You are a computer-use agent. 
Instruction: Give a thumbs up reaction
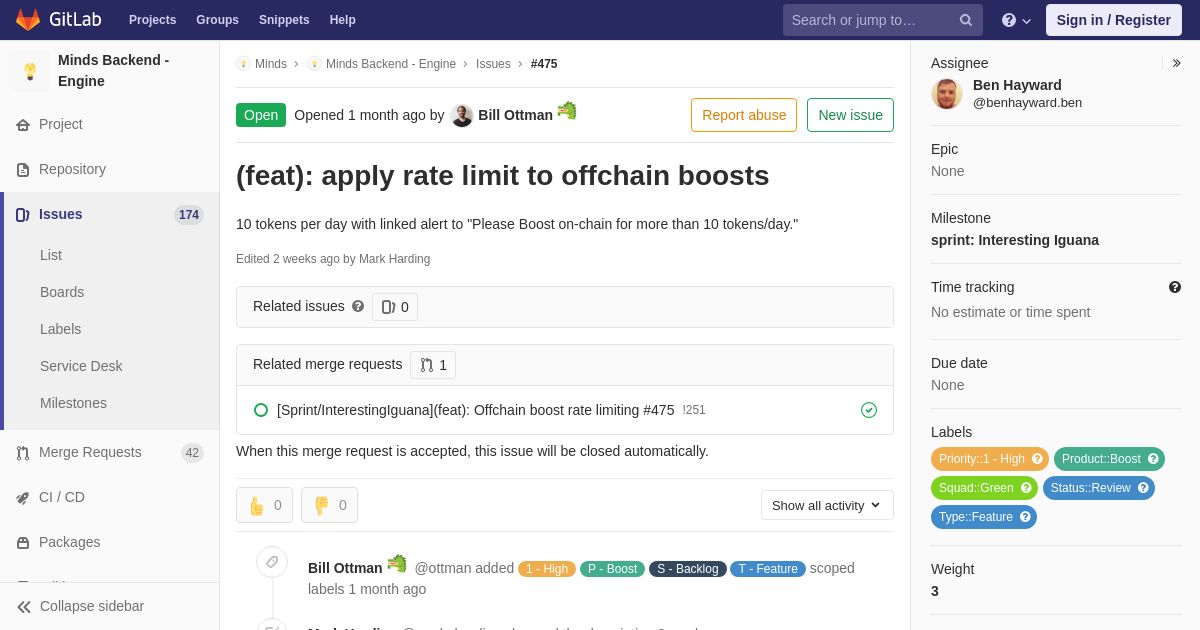264,505
